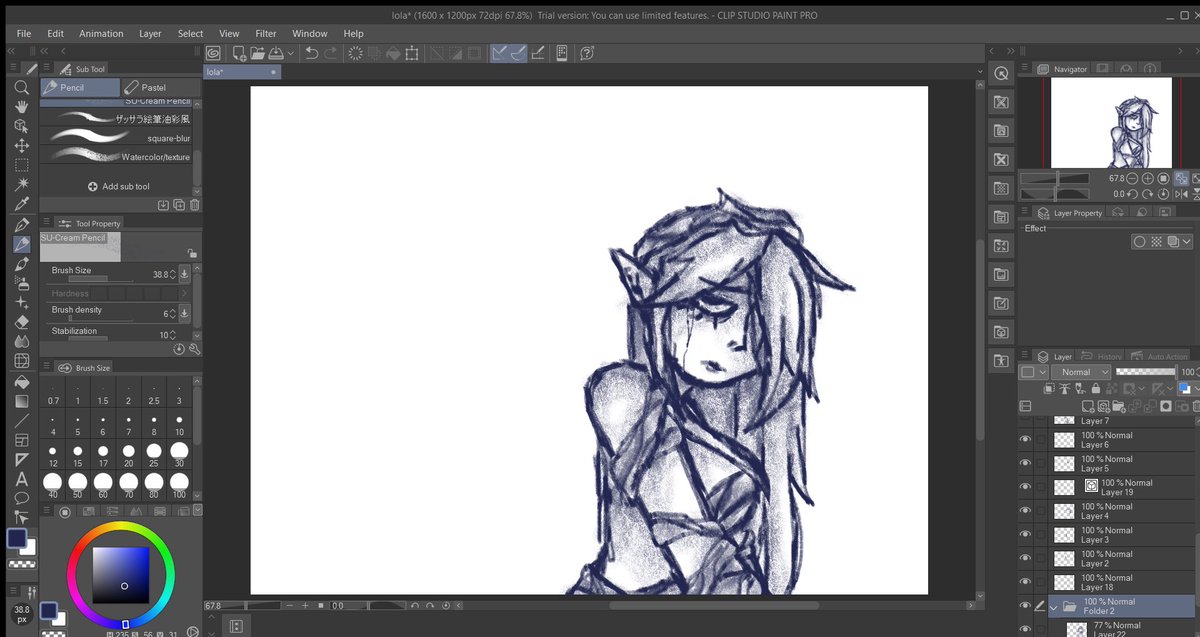Select the Frame border tool

(x=21, y=440)
